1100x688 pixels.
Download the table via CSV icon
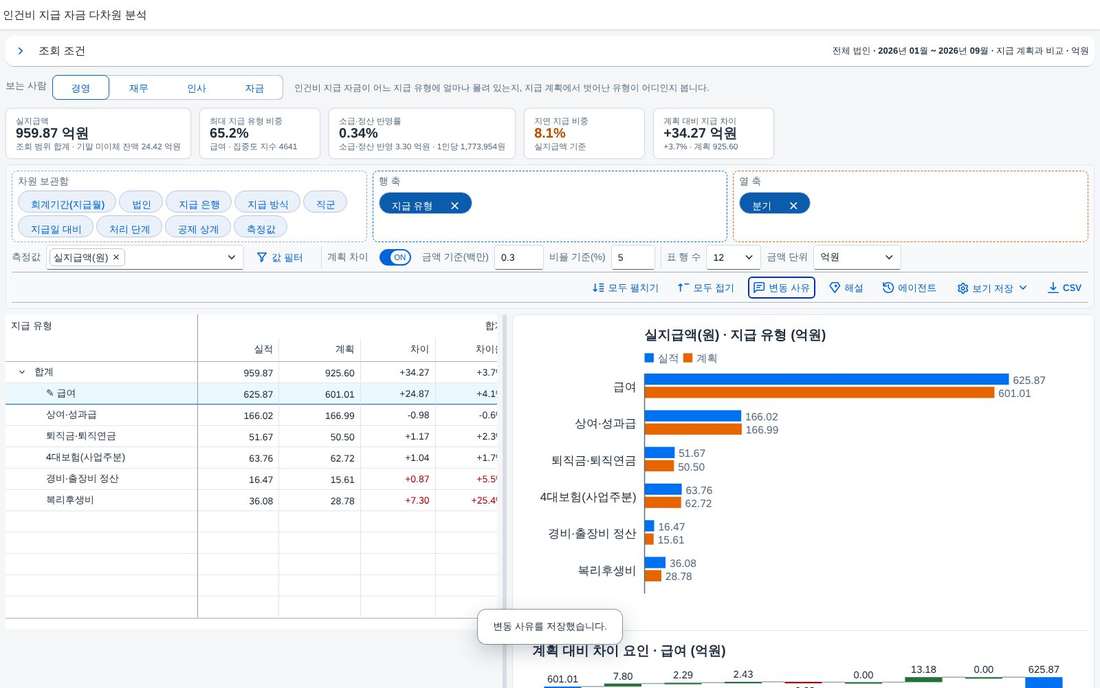pos(1052,288)
